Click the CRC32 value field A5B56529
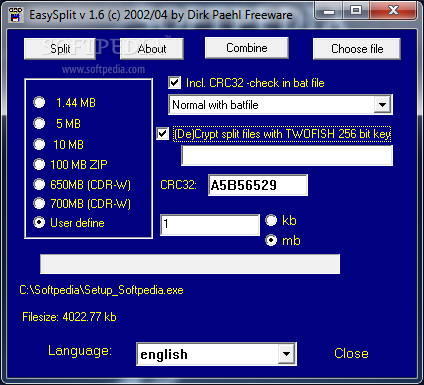 point(258,185)
